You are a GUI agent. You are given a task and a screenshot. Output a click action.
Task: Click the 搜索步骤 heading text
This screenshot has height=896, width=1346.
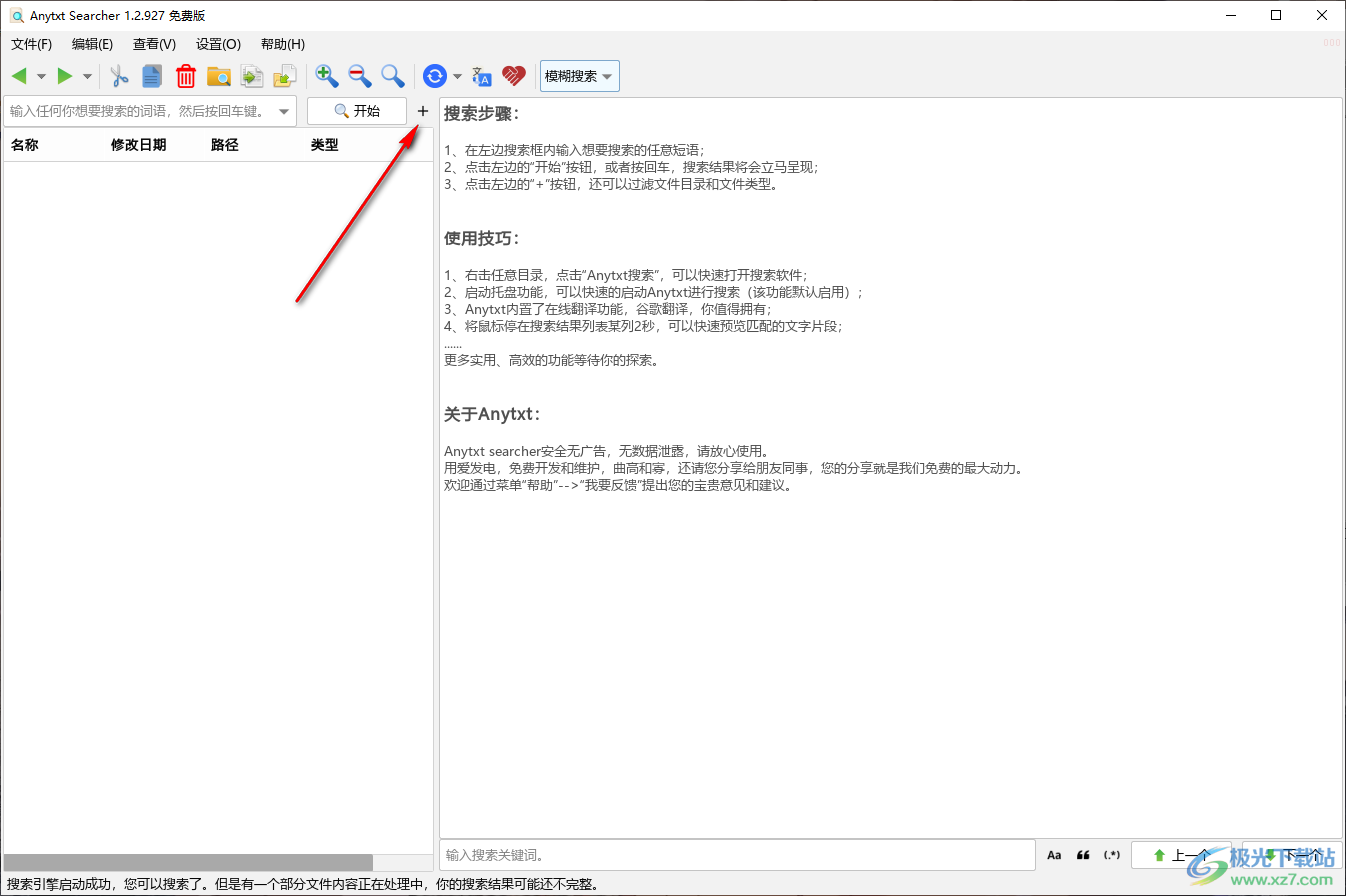coord(482,113)
